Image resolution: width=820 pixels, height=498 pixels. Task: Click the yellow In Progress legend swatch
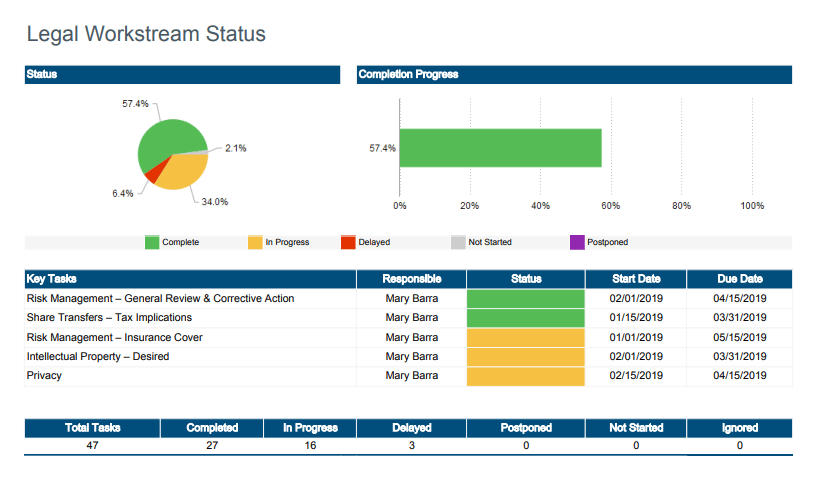coord(255,242)
